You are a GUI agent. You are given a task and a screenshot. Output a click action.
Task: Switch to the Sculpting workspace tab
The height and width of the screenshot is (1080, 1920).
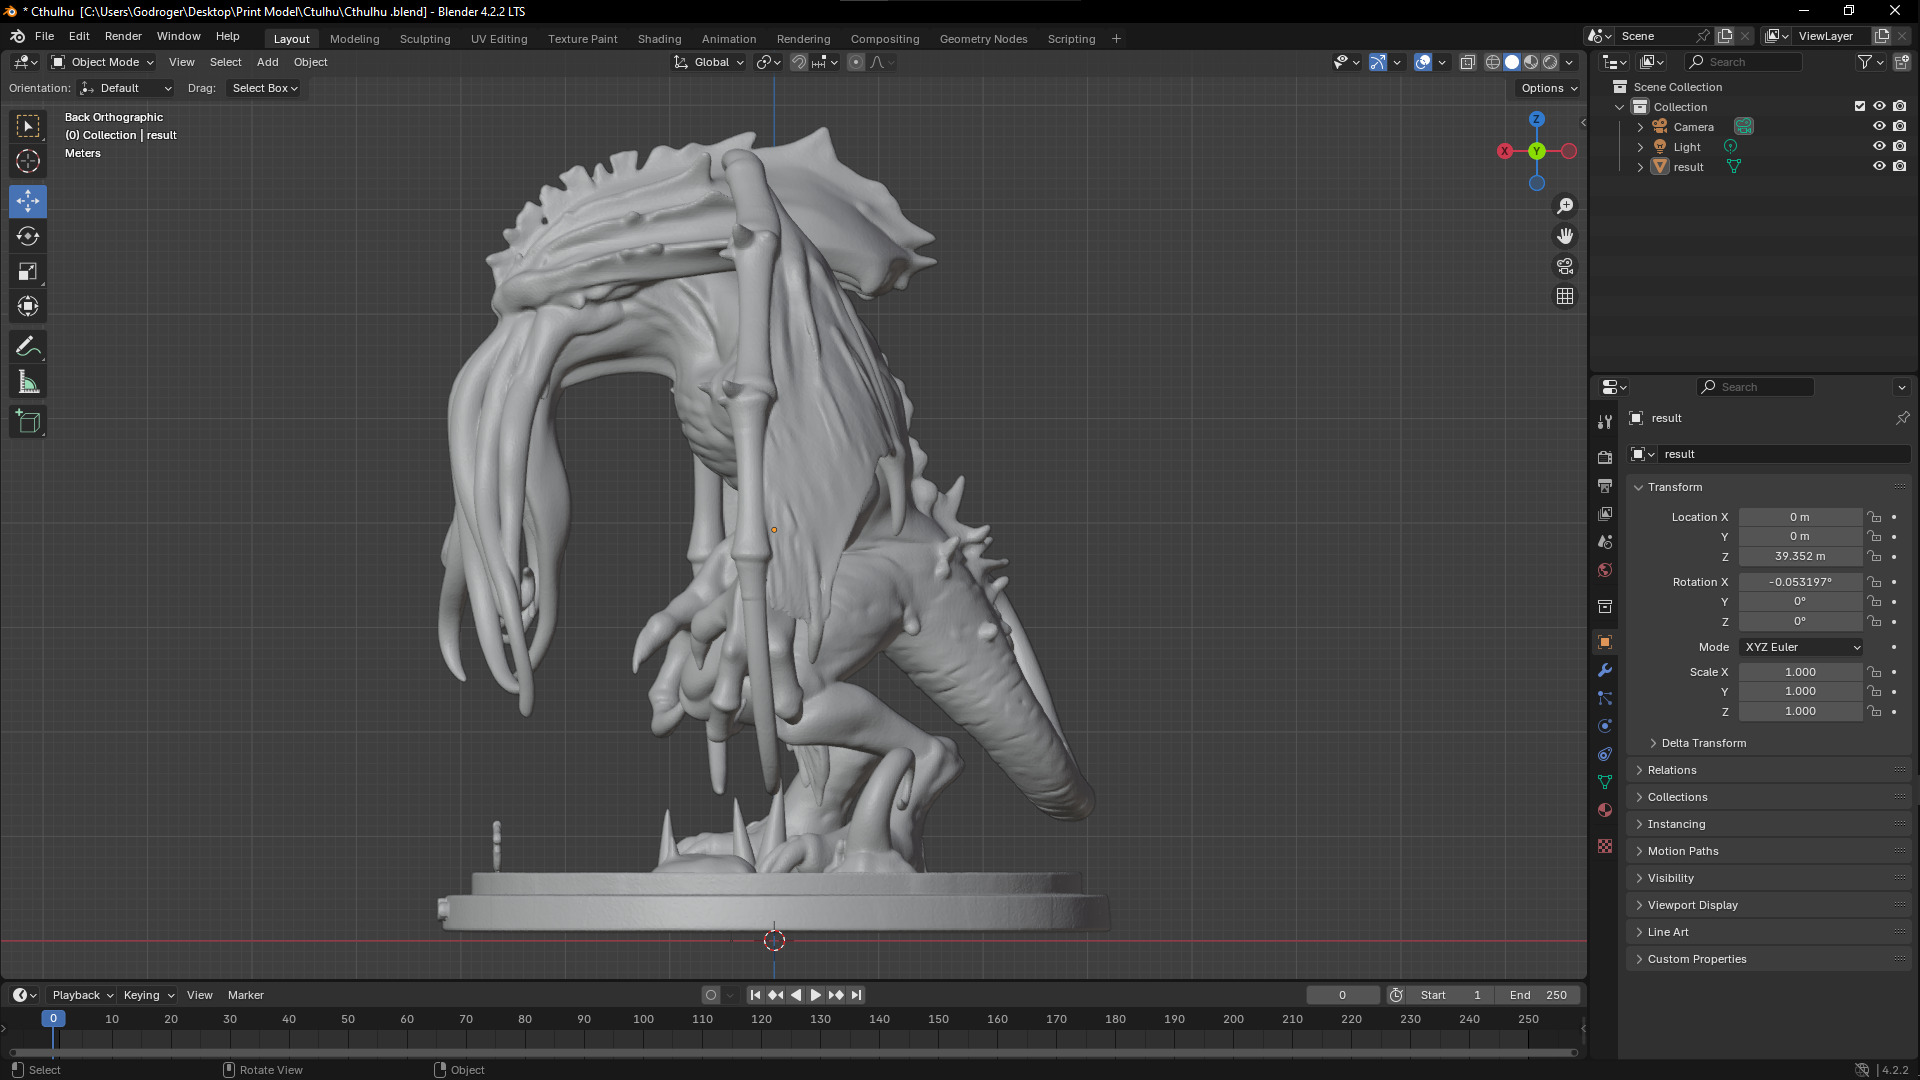[x=425, y=39]
